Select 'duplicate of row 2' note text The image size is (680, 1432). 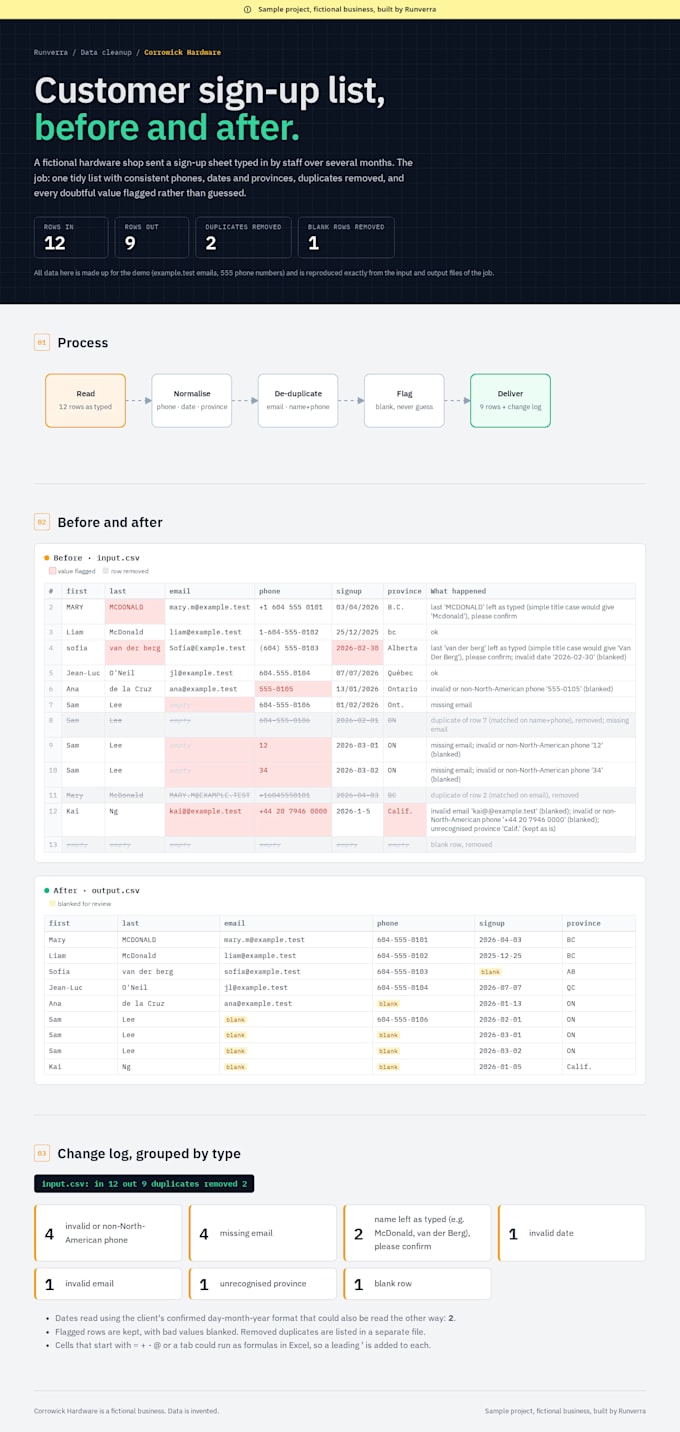click(456, 795)
